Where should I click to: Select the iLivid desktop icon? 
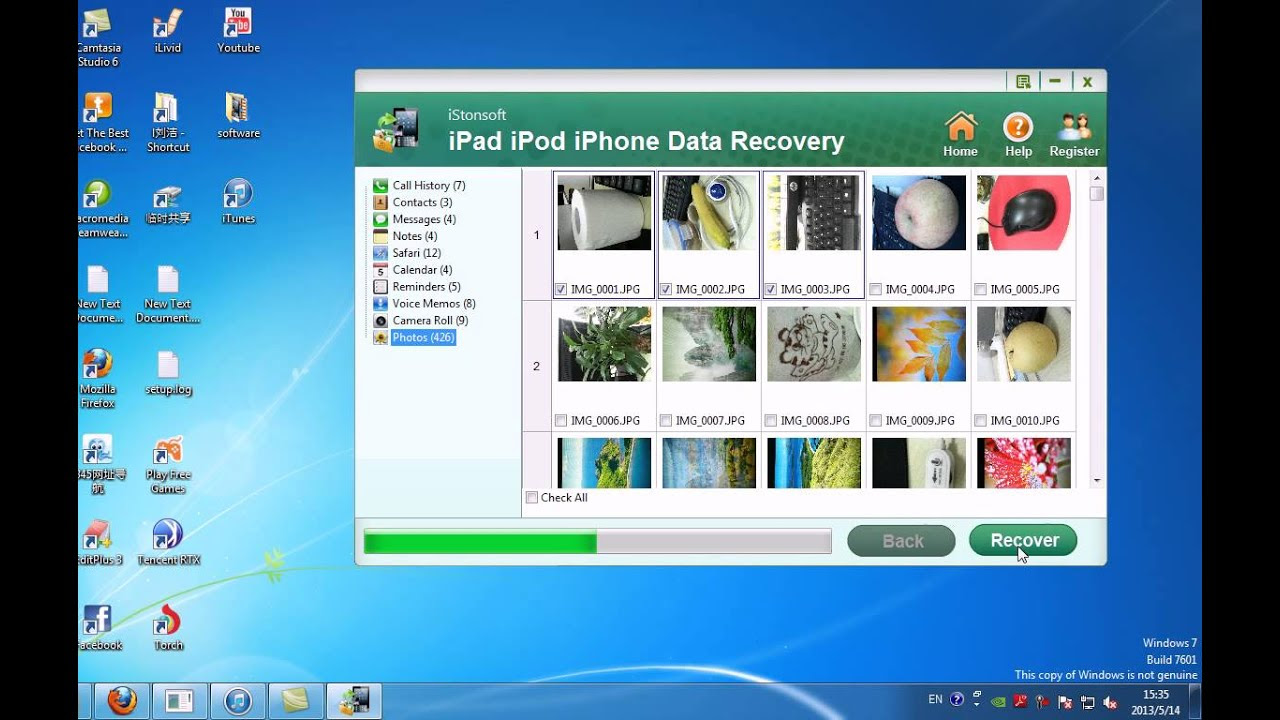point(168,32)
